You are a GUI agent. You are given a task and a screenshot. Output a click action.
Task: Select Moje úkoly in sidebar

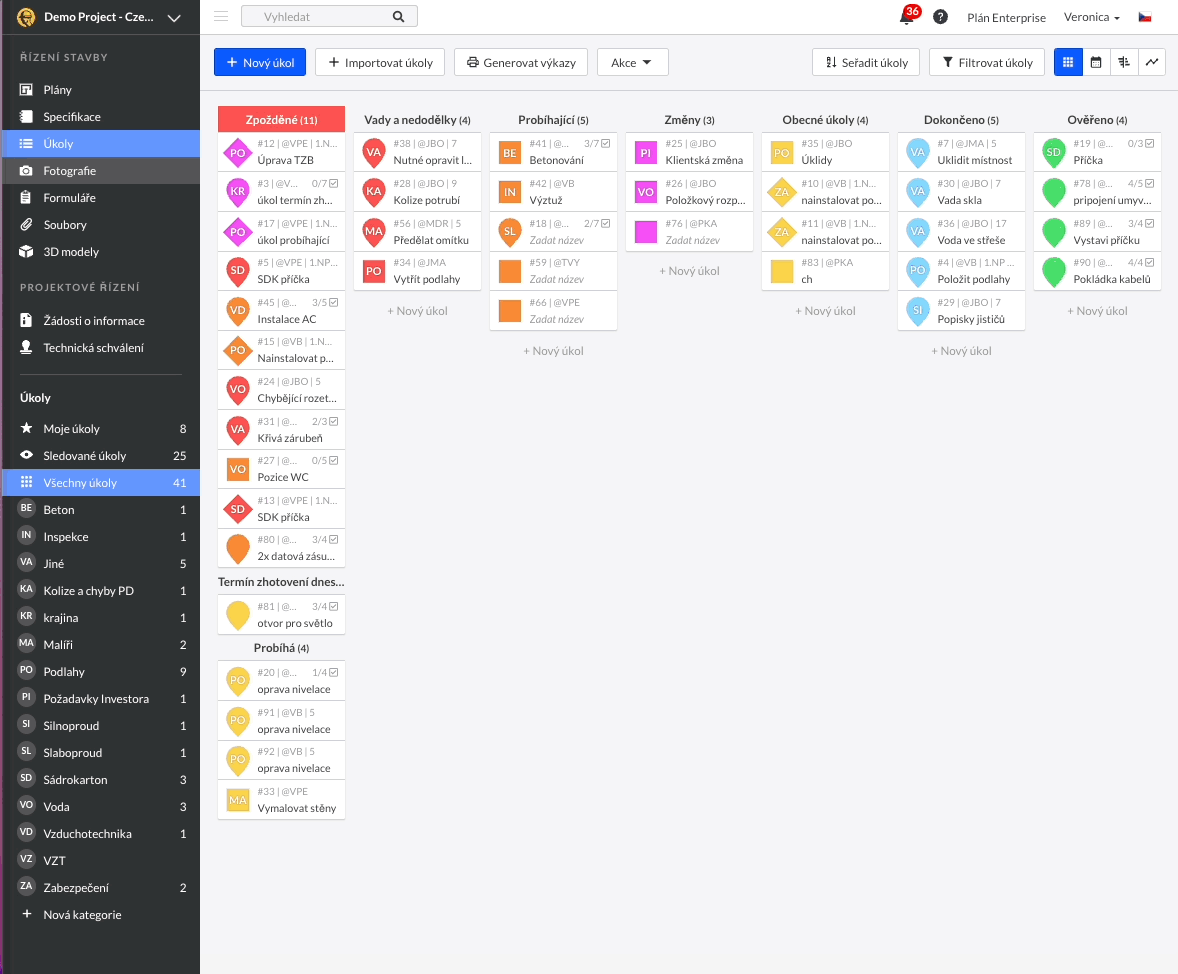(71, 429)
